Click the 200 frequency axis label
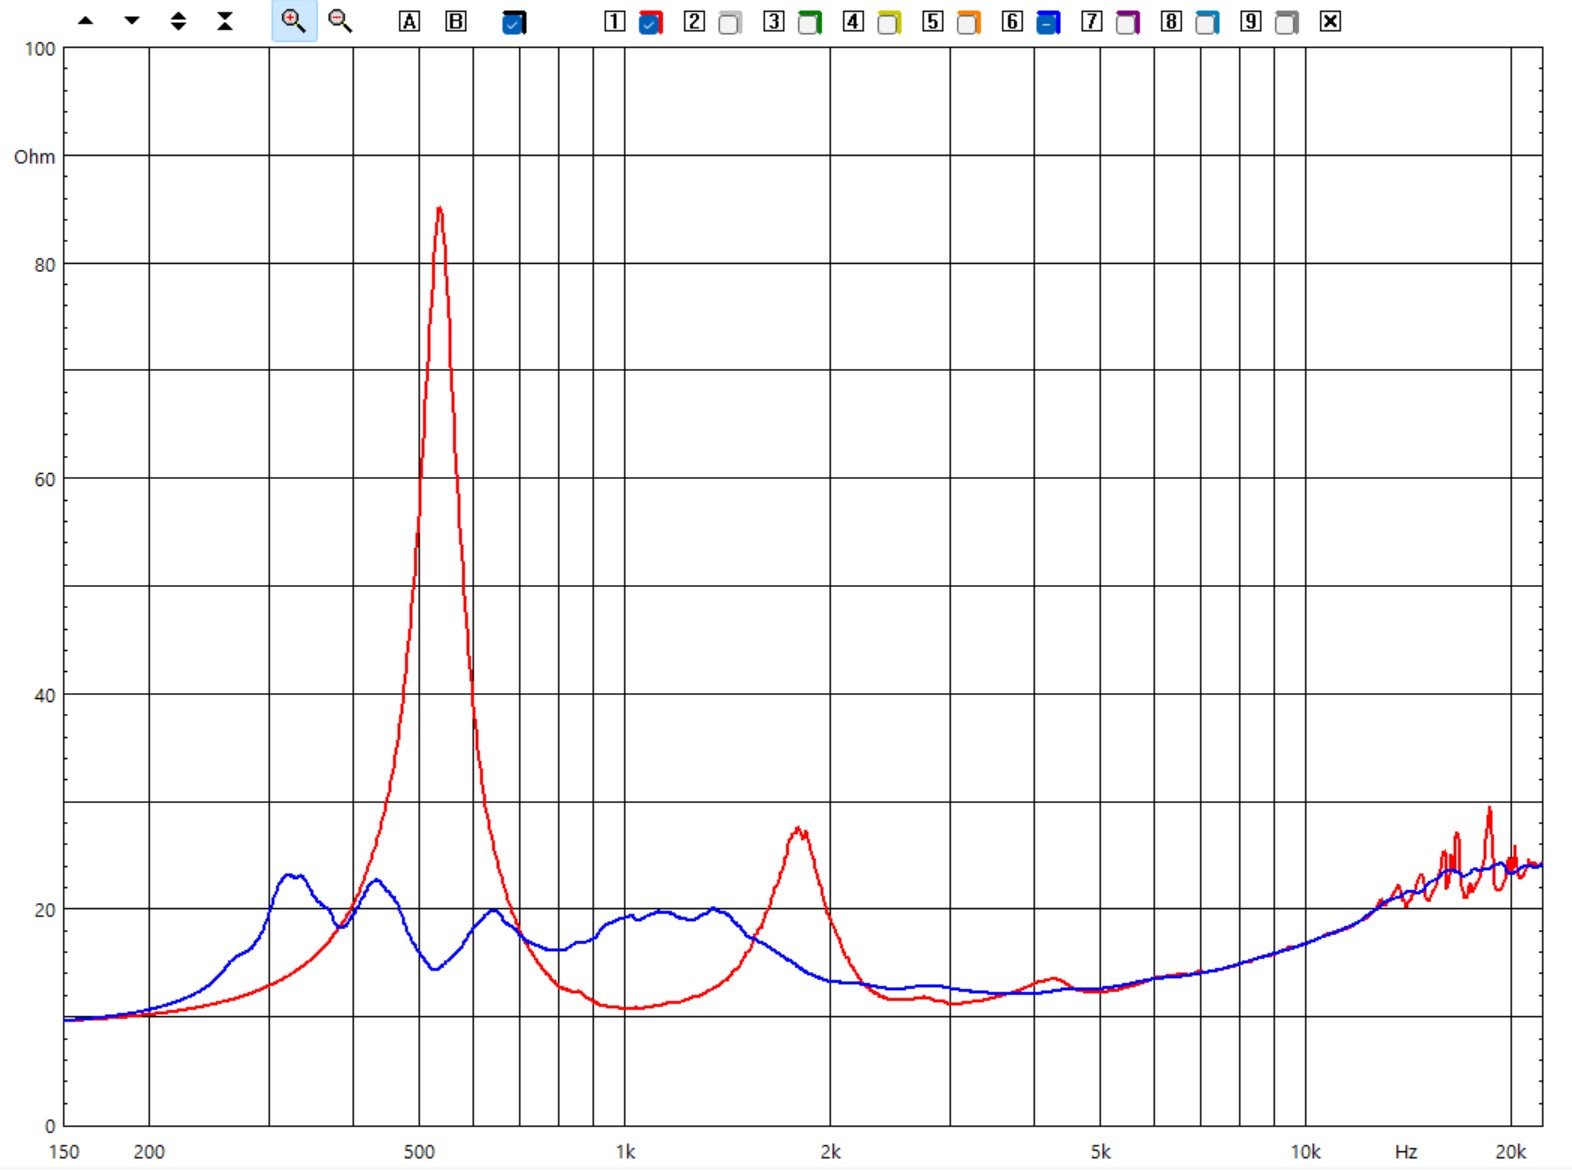The width and height of the screenshot is (1572, 1170). click(x=149, y=1152)
